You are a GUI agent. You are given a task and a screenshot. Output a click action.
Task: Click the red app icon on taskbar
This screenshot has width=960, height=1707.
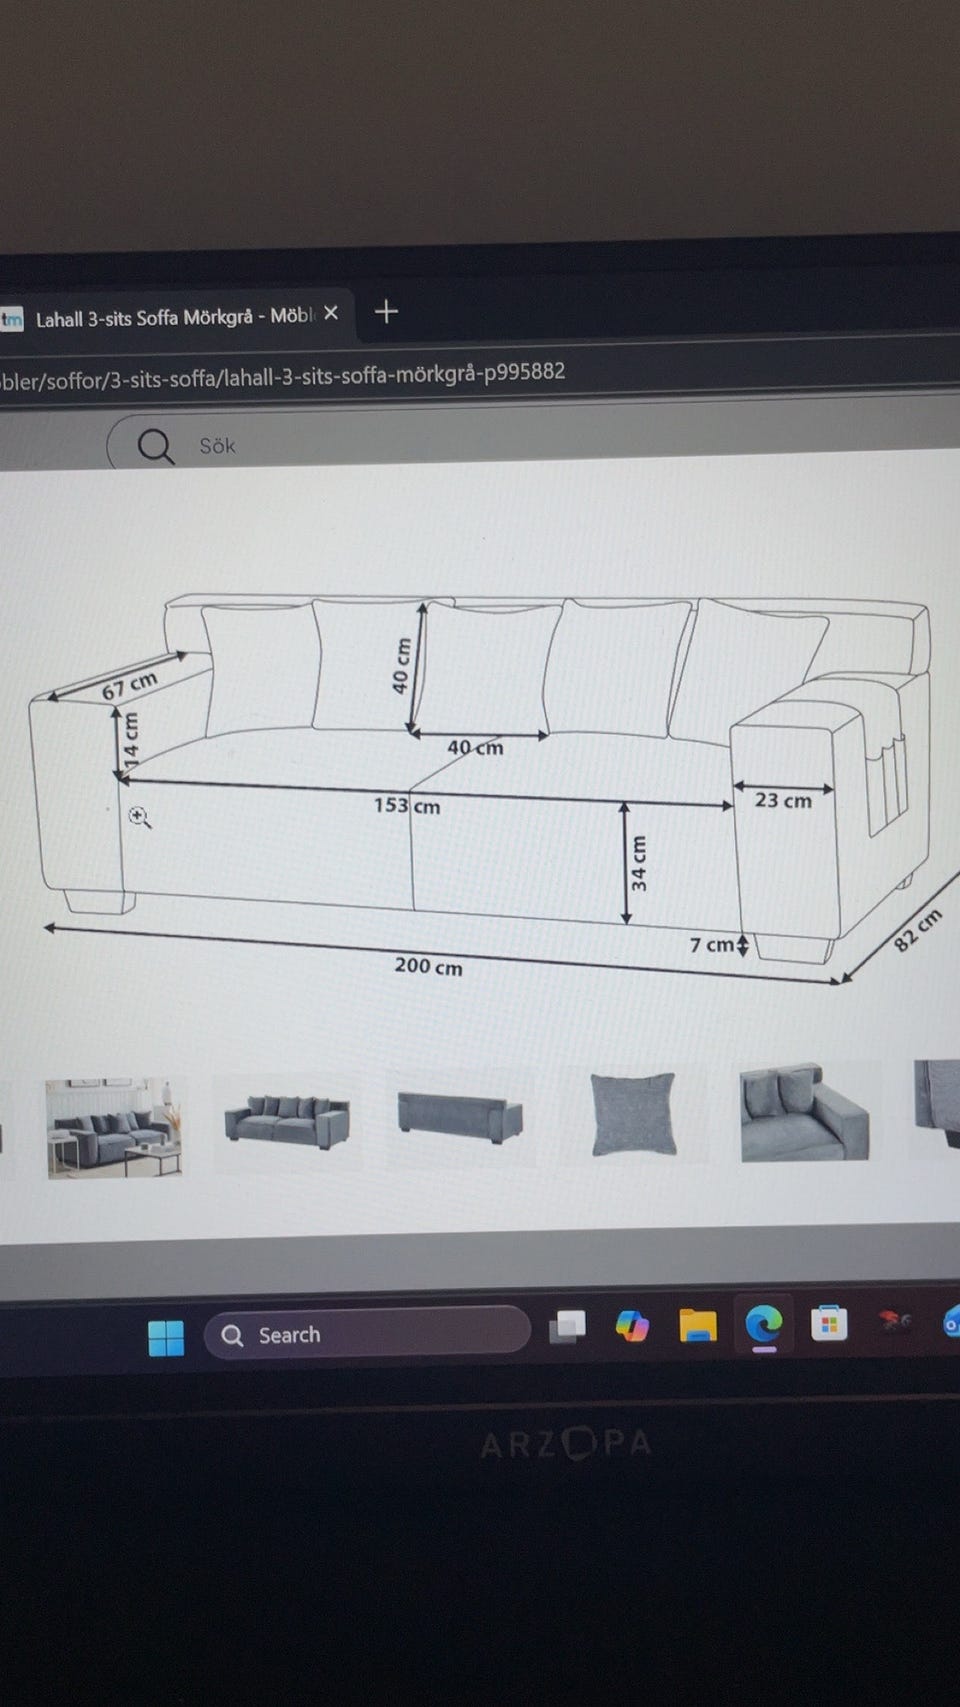pos(895,1322)
